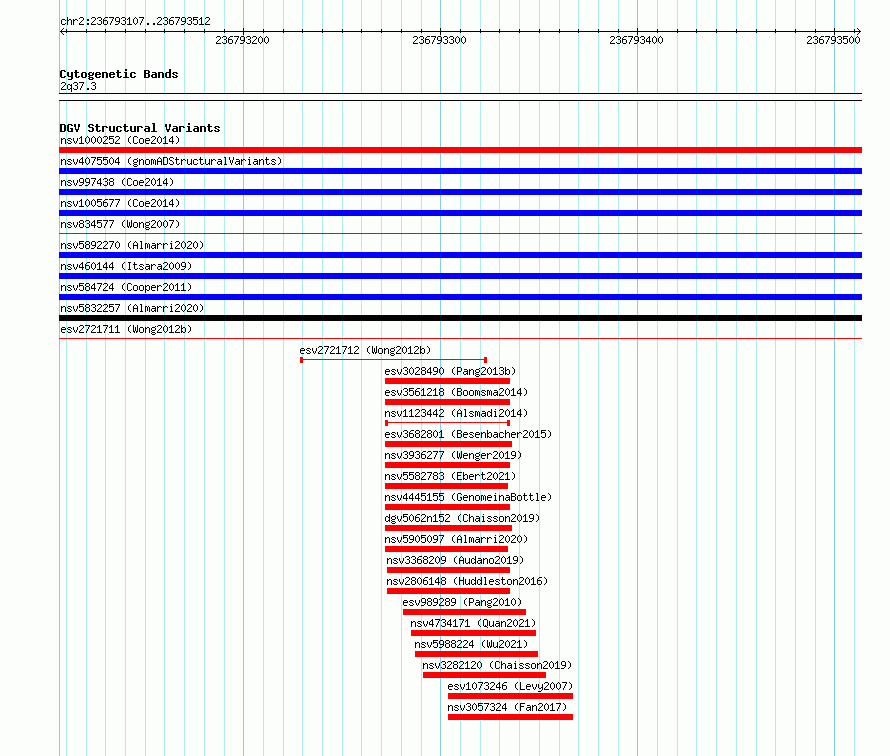Click nsv3936277 (Wenger2019) label

click(453, 455)
